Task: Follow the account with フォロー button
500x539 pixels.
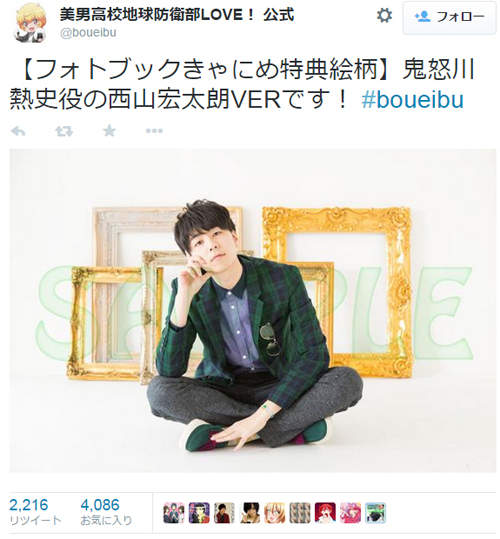Action: pos(450,17)
